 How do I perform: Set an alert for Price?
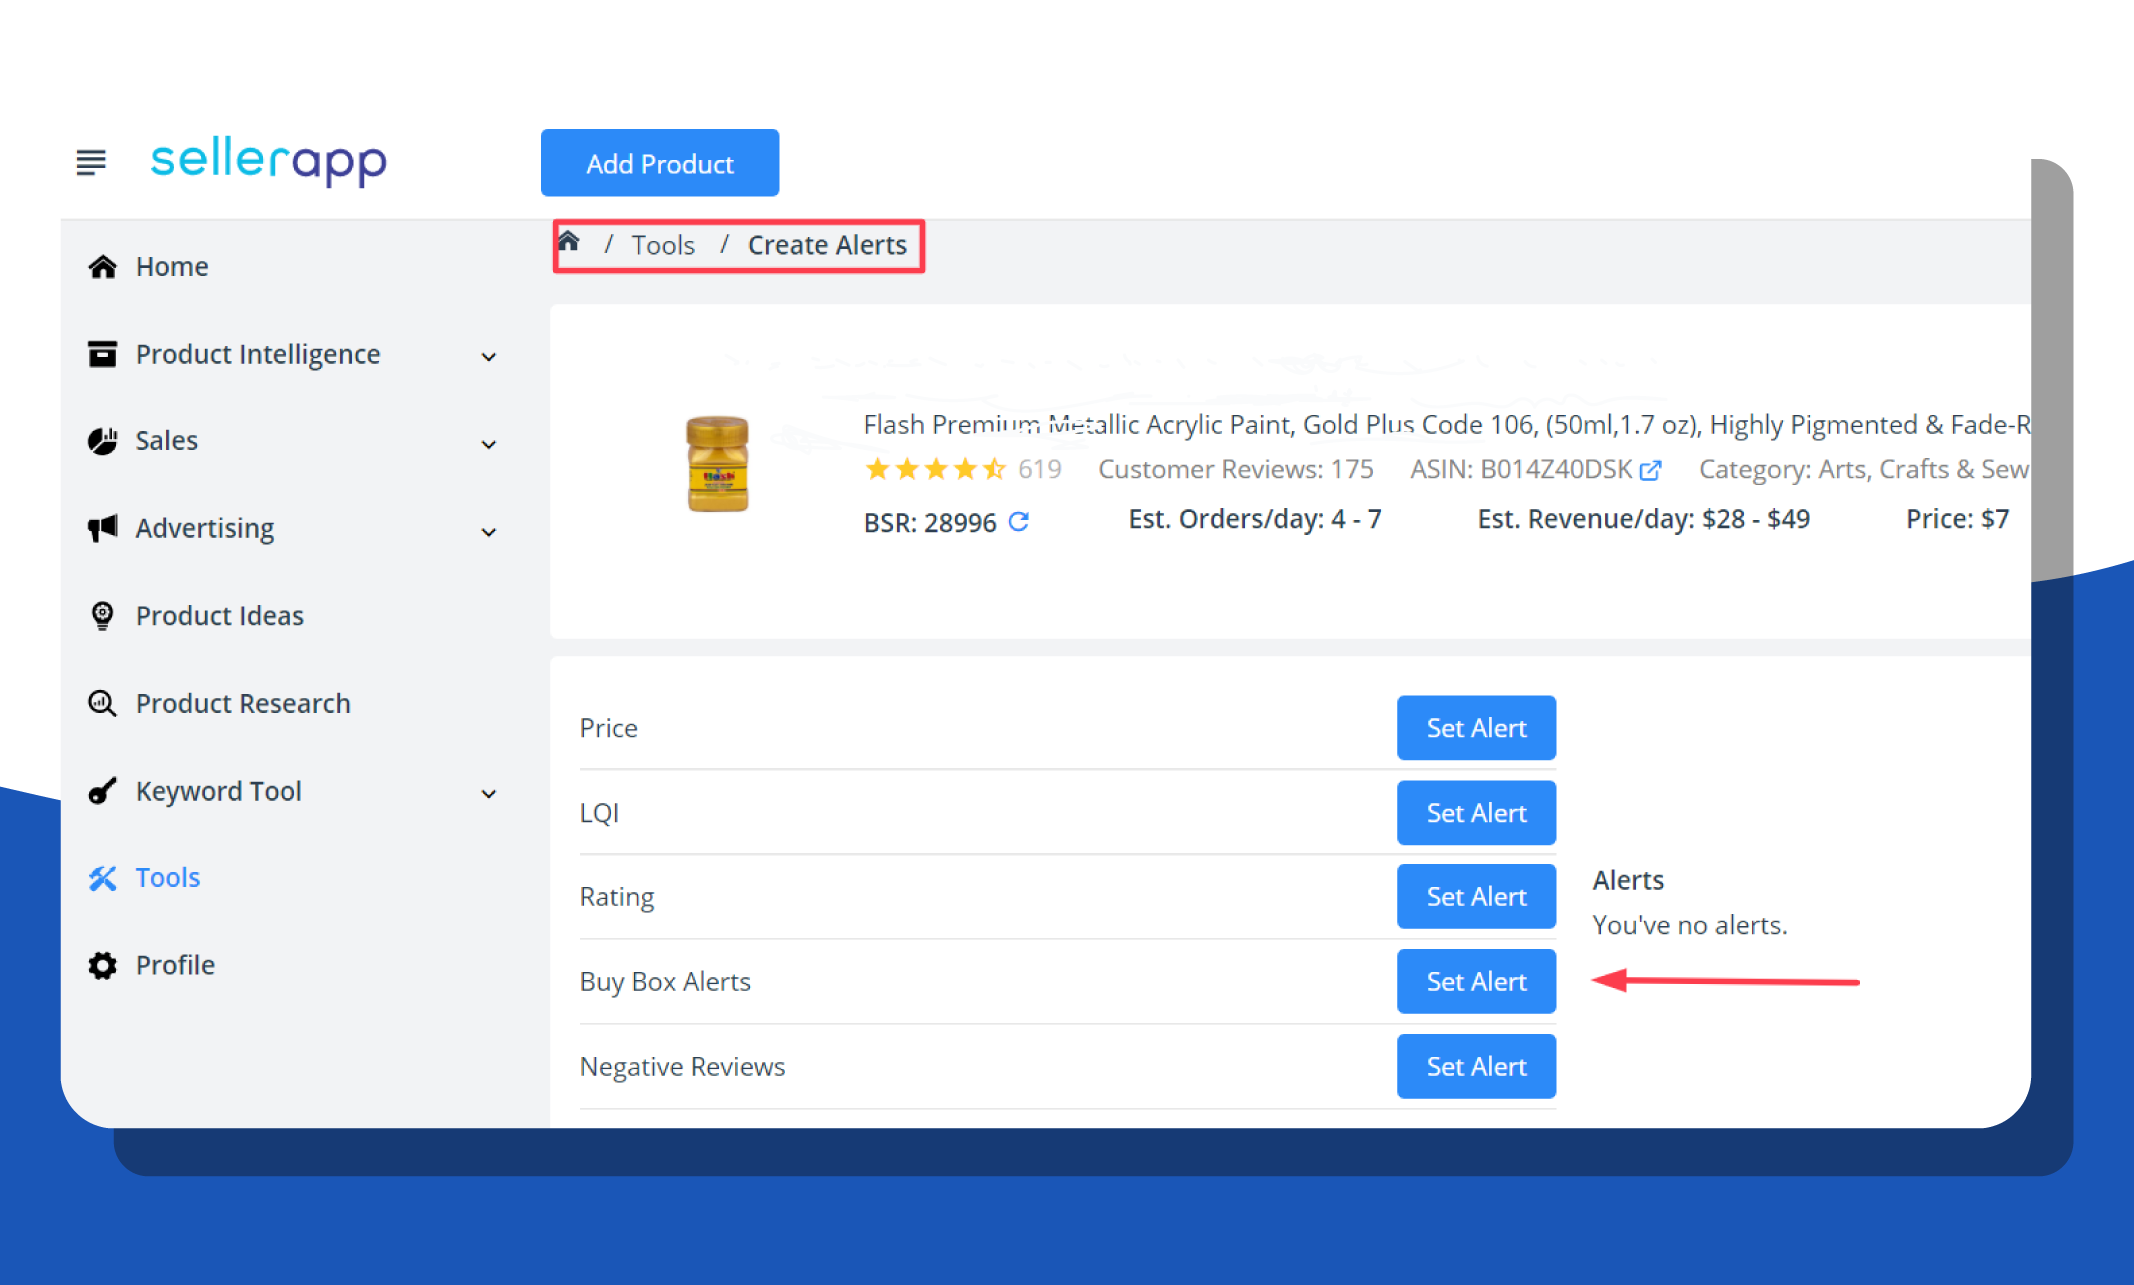1476,728
